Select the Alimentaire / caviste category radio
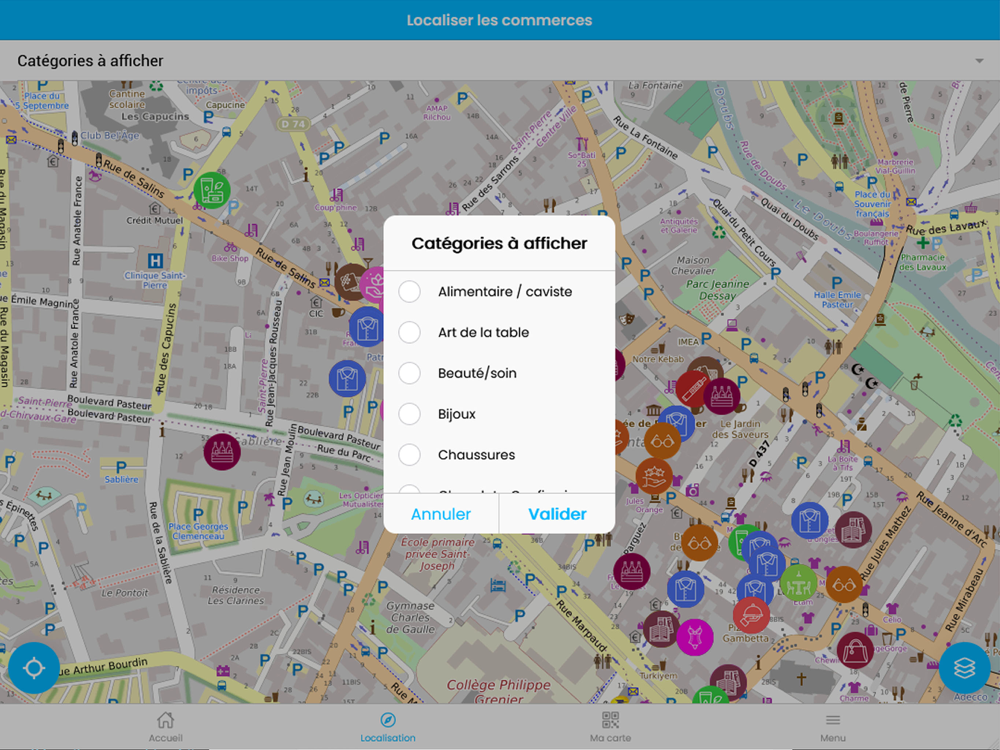Screen dimensions: 1000x750 (409, 291)
